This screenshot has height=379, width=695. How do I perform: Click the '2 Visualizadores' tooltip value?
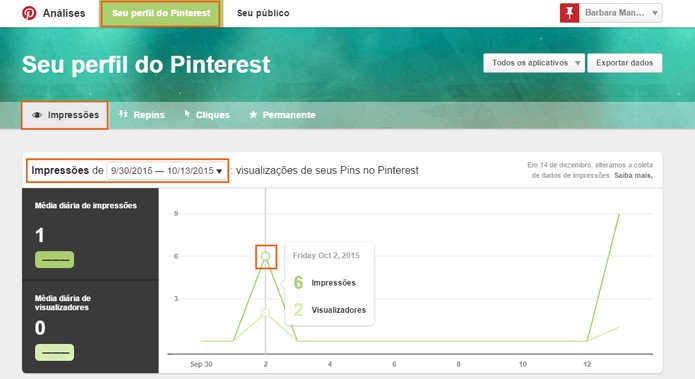point(330,310)
